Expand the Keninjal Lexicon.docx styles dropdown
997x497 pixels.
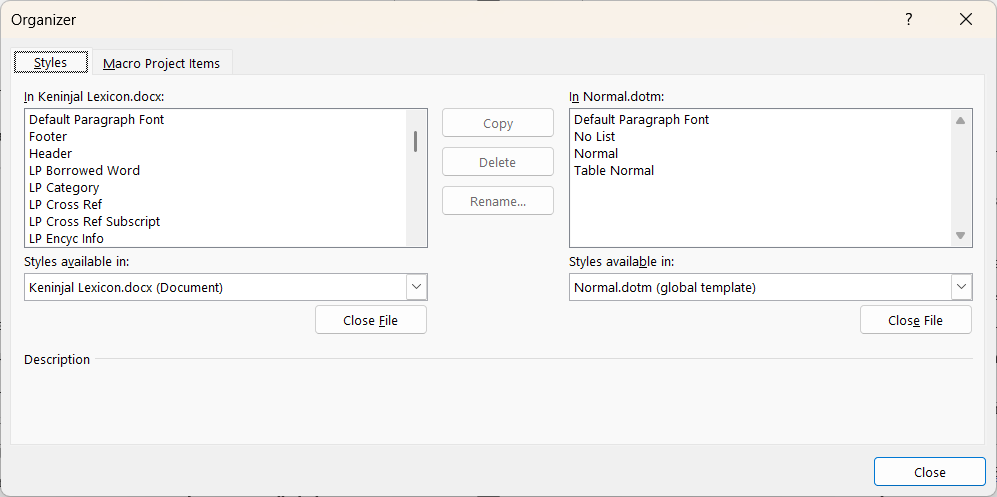click(417, 287)
